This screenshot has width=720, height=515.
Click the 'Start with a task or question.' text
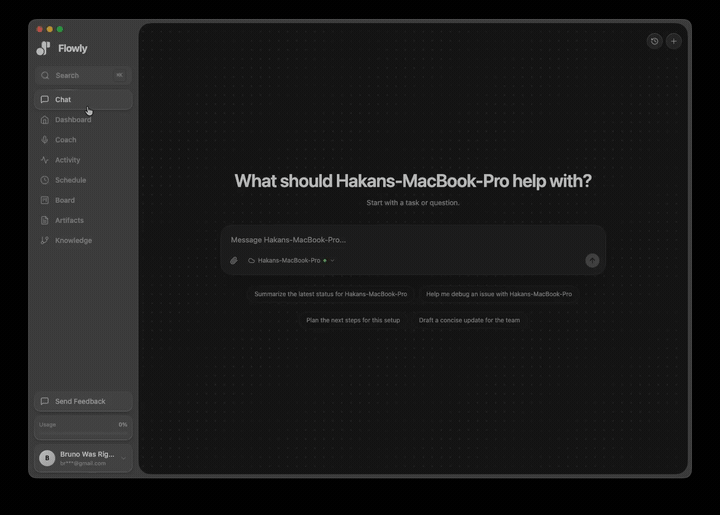413,203
